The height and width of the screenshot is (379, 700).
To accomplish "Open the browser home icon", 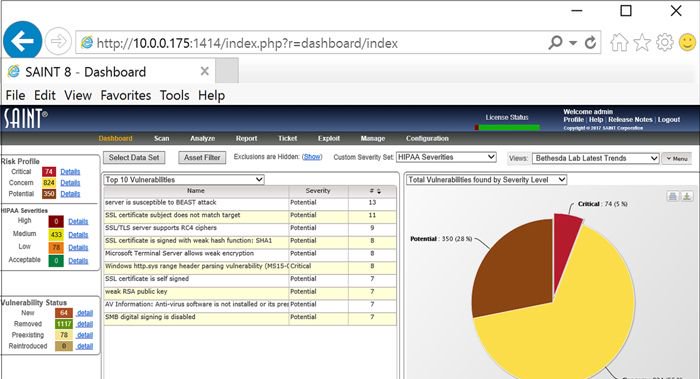I will point(619,43).
